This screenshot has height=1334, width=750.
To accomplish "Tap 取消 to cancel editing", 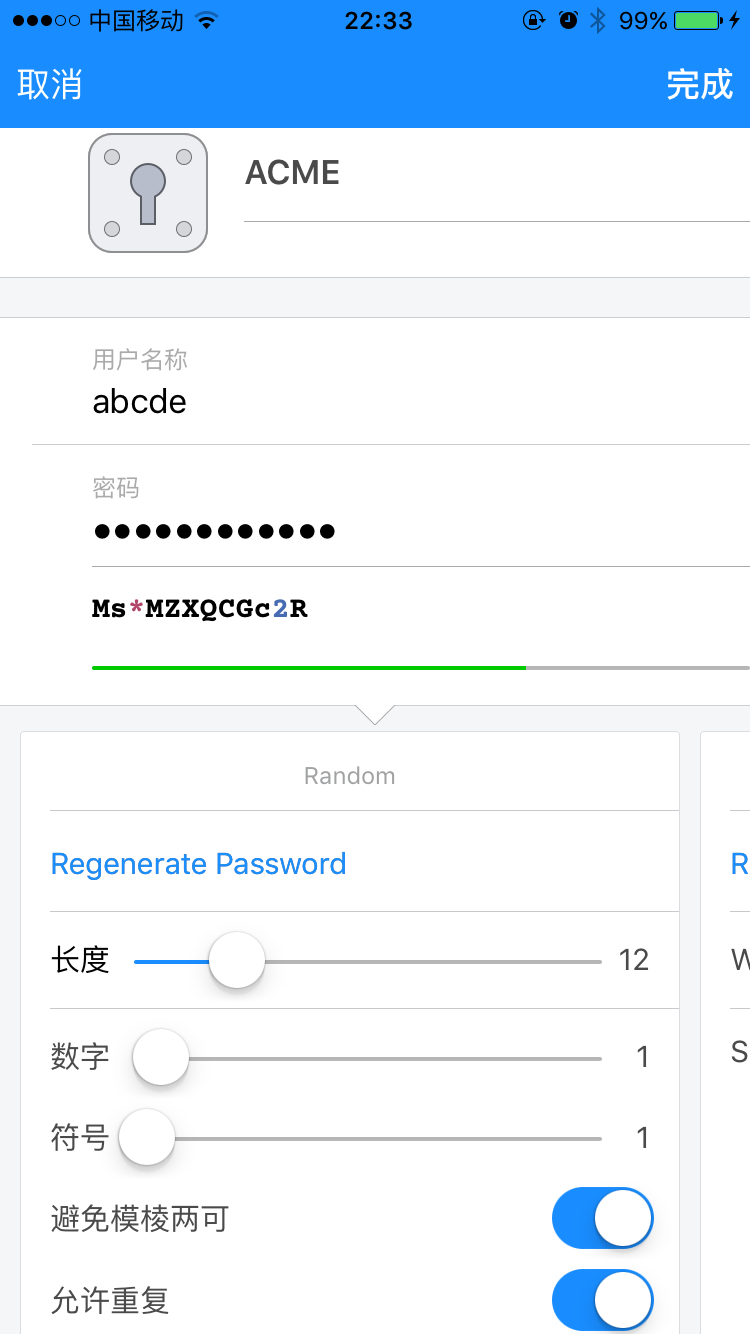I will pos(50,85).
